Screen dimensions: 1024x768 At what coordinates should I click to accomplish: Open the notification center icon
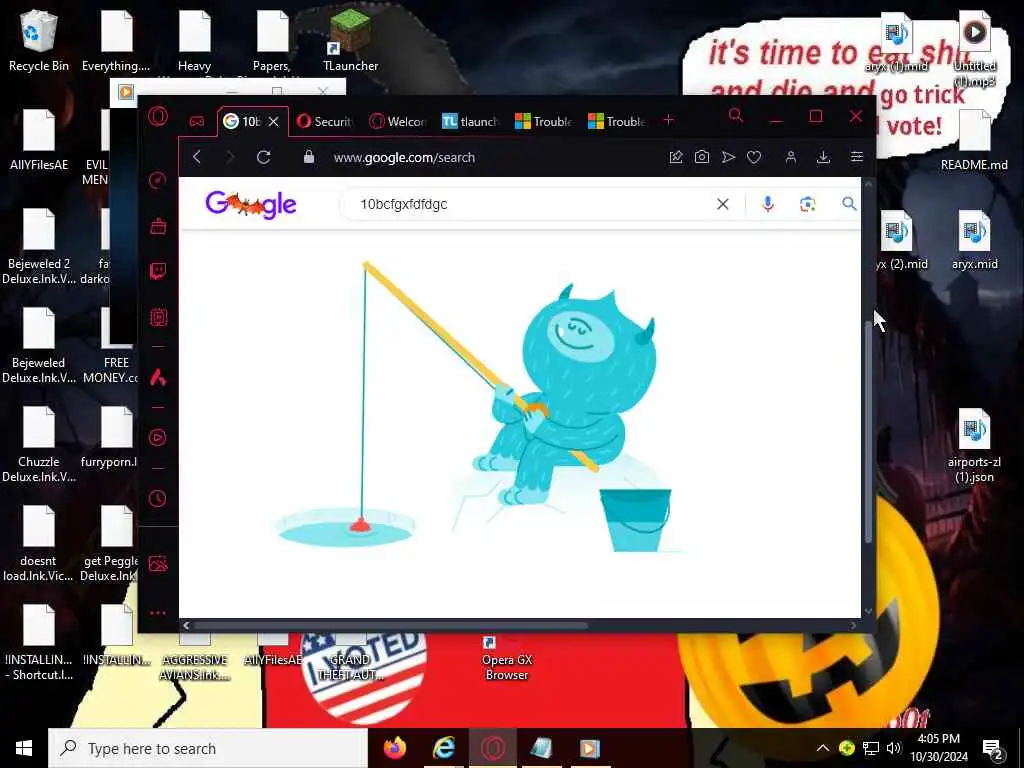[x=992, y=748]
